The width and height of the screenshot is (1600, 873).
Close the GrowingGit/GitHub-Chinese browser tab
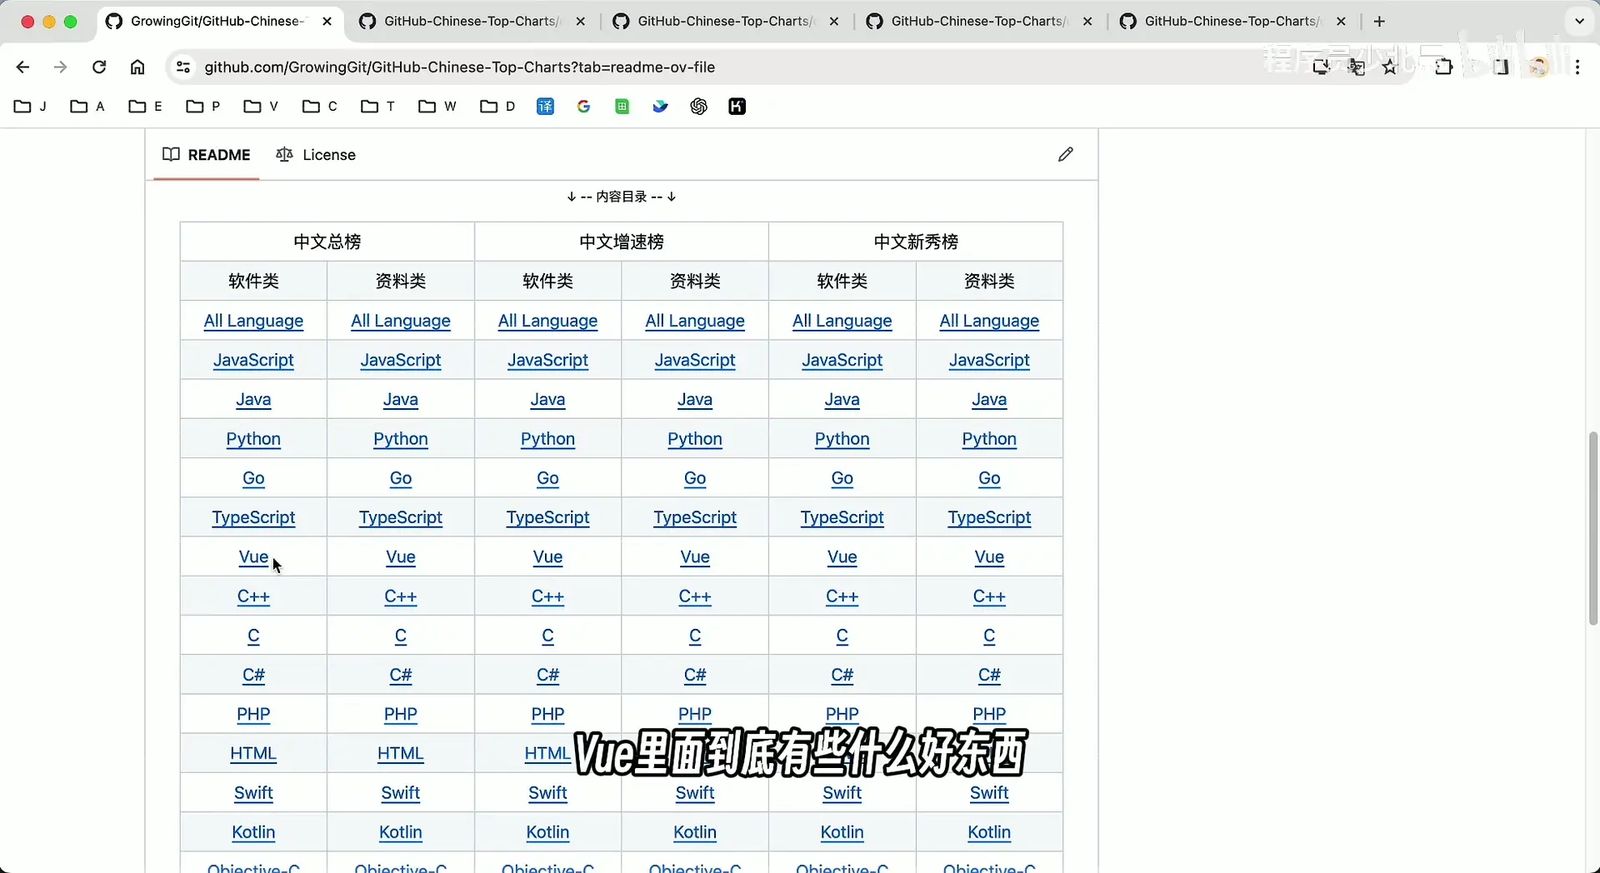(327, 21)
